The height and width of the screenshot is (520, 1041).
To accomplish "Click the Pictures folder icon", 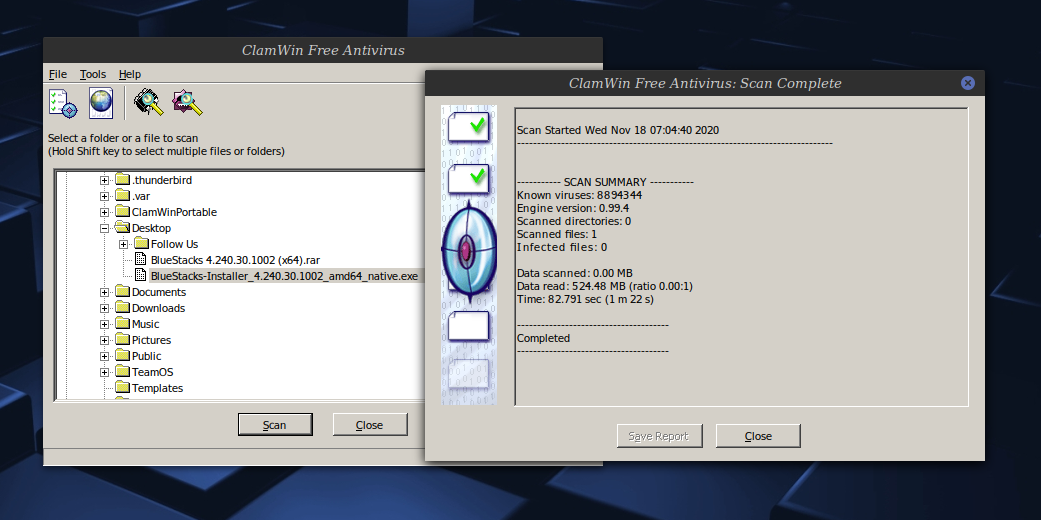I will click(x=122, y=339).
